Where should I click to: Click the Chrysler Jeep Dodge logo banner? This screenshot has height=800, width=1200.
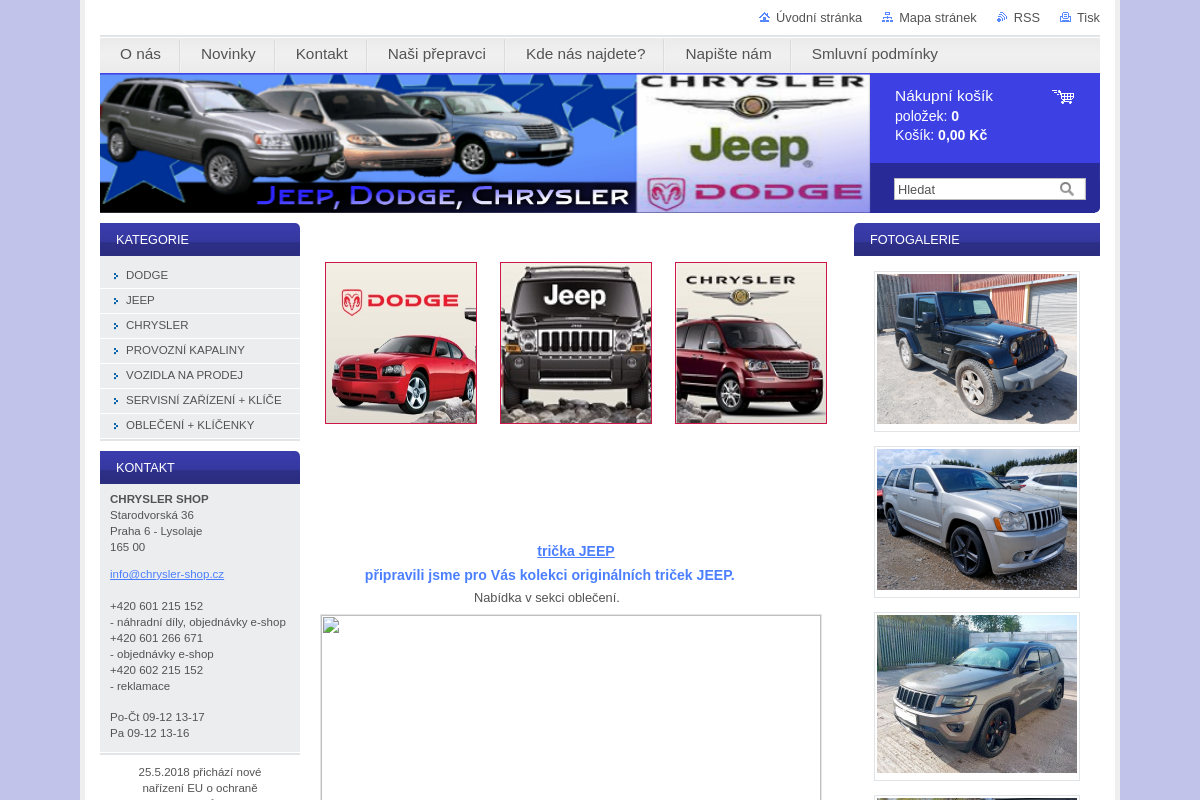click(753, 143)
